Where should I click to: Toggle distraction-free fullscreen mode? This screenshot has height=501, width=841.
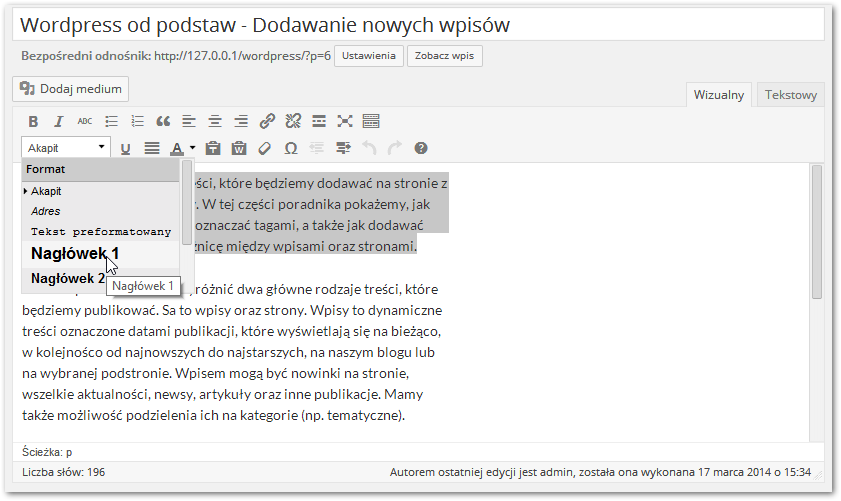coord(345,122)
